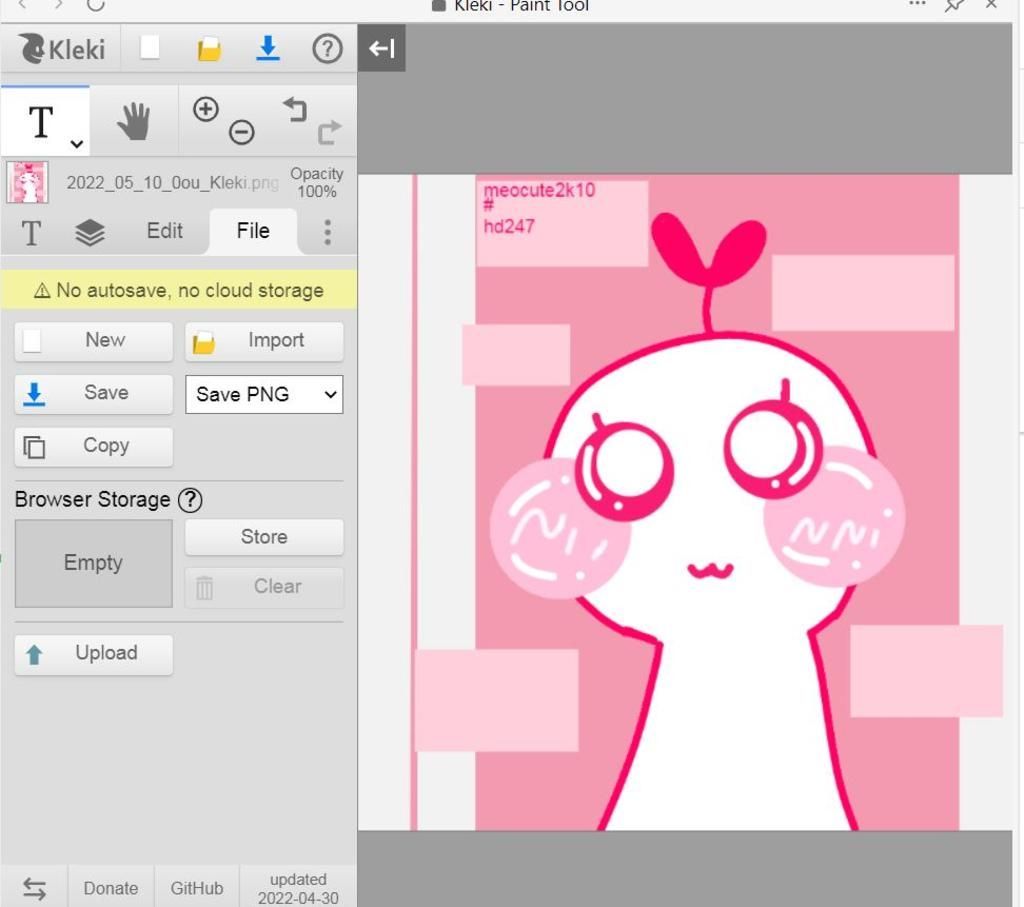Click the Opacity 100% value
Screen dimensions: 1024x907
point(317,183)
